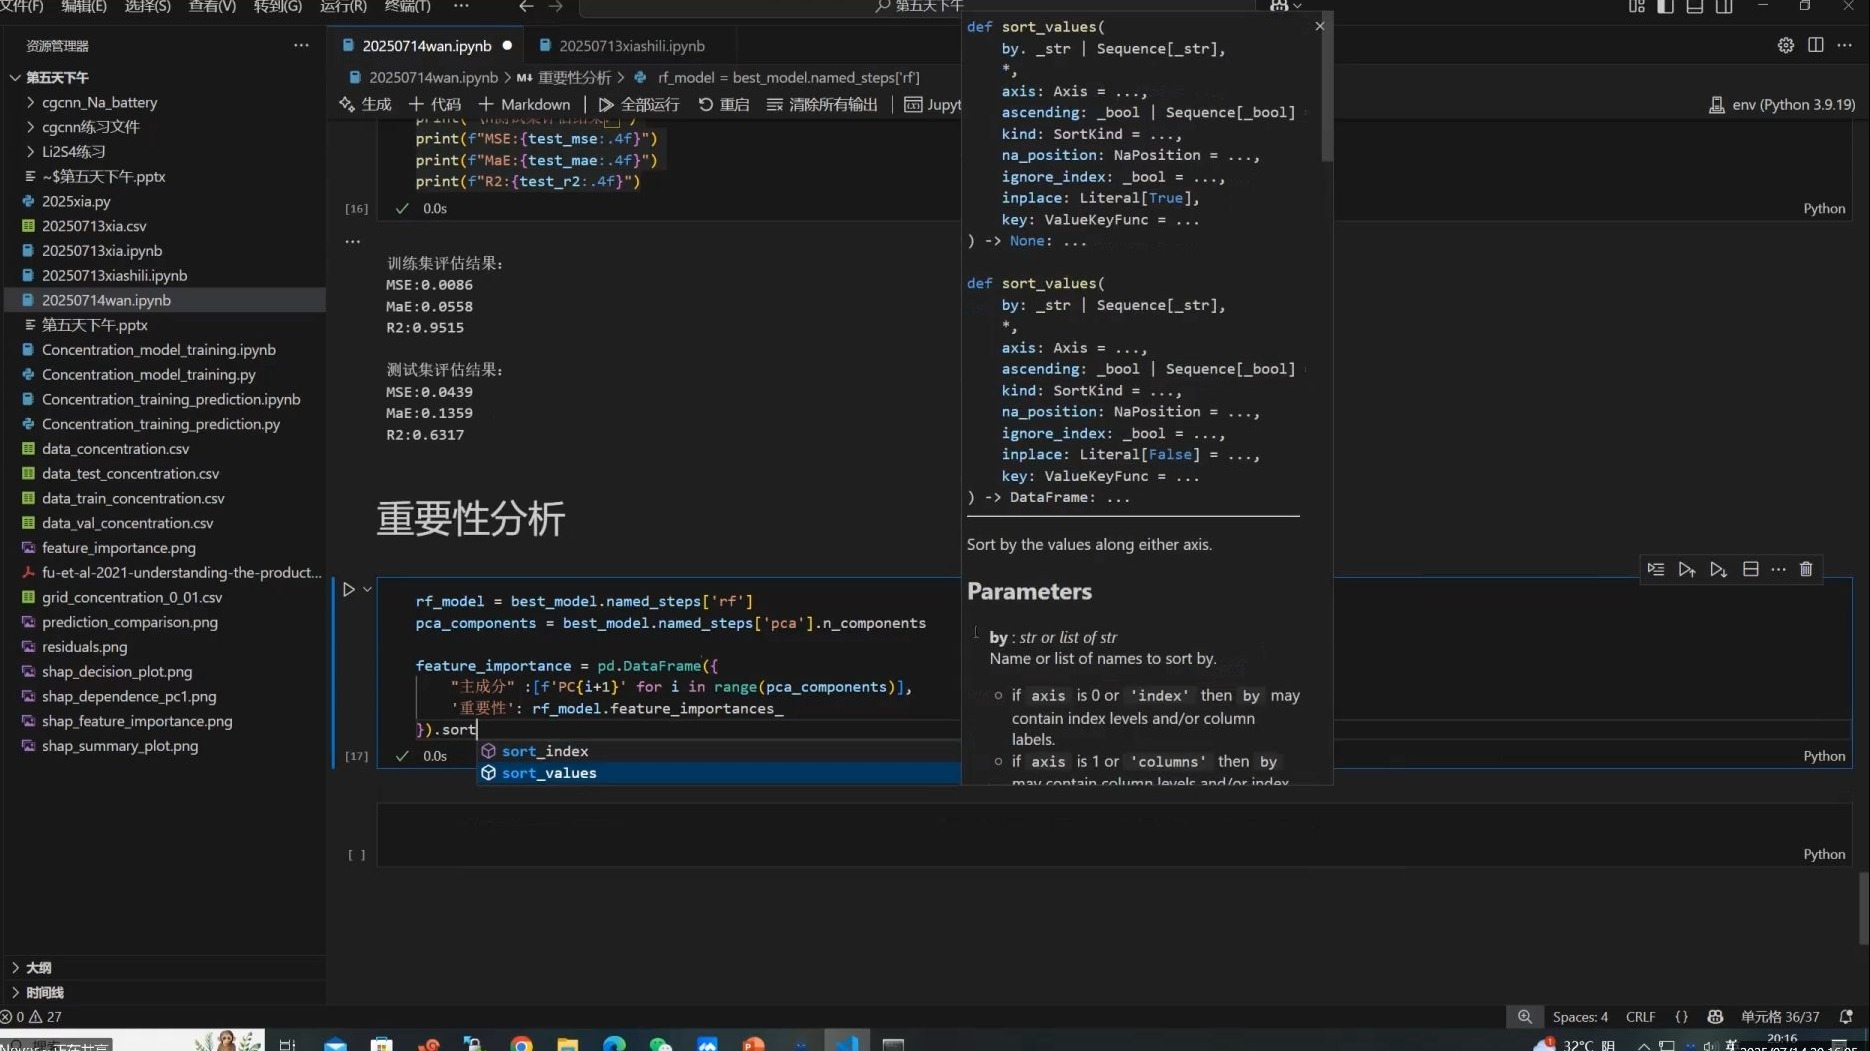Customize the editor layout
The width and height of the screenshot is (1870, 1051).
(1636, 6)
